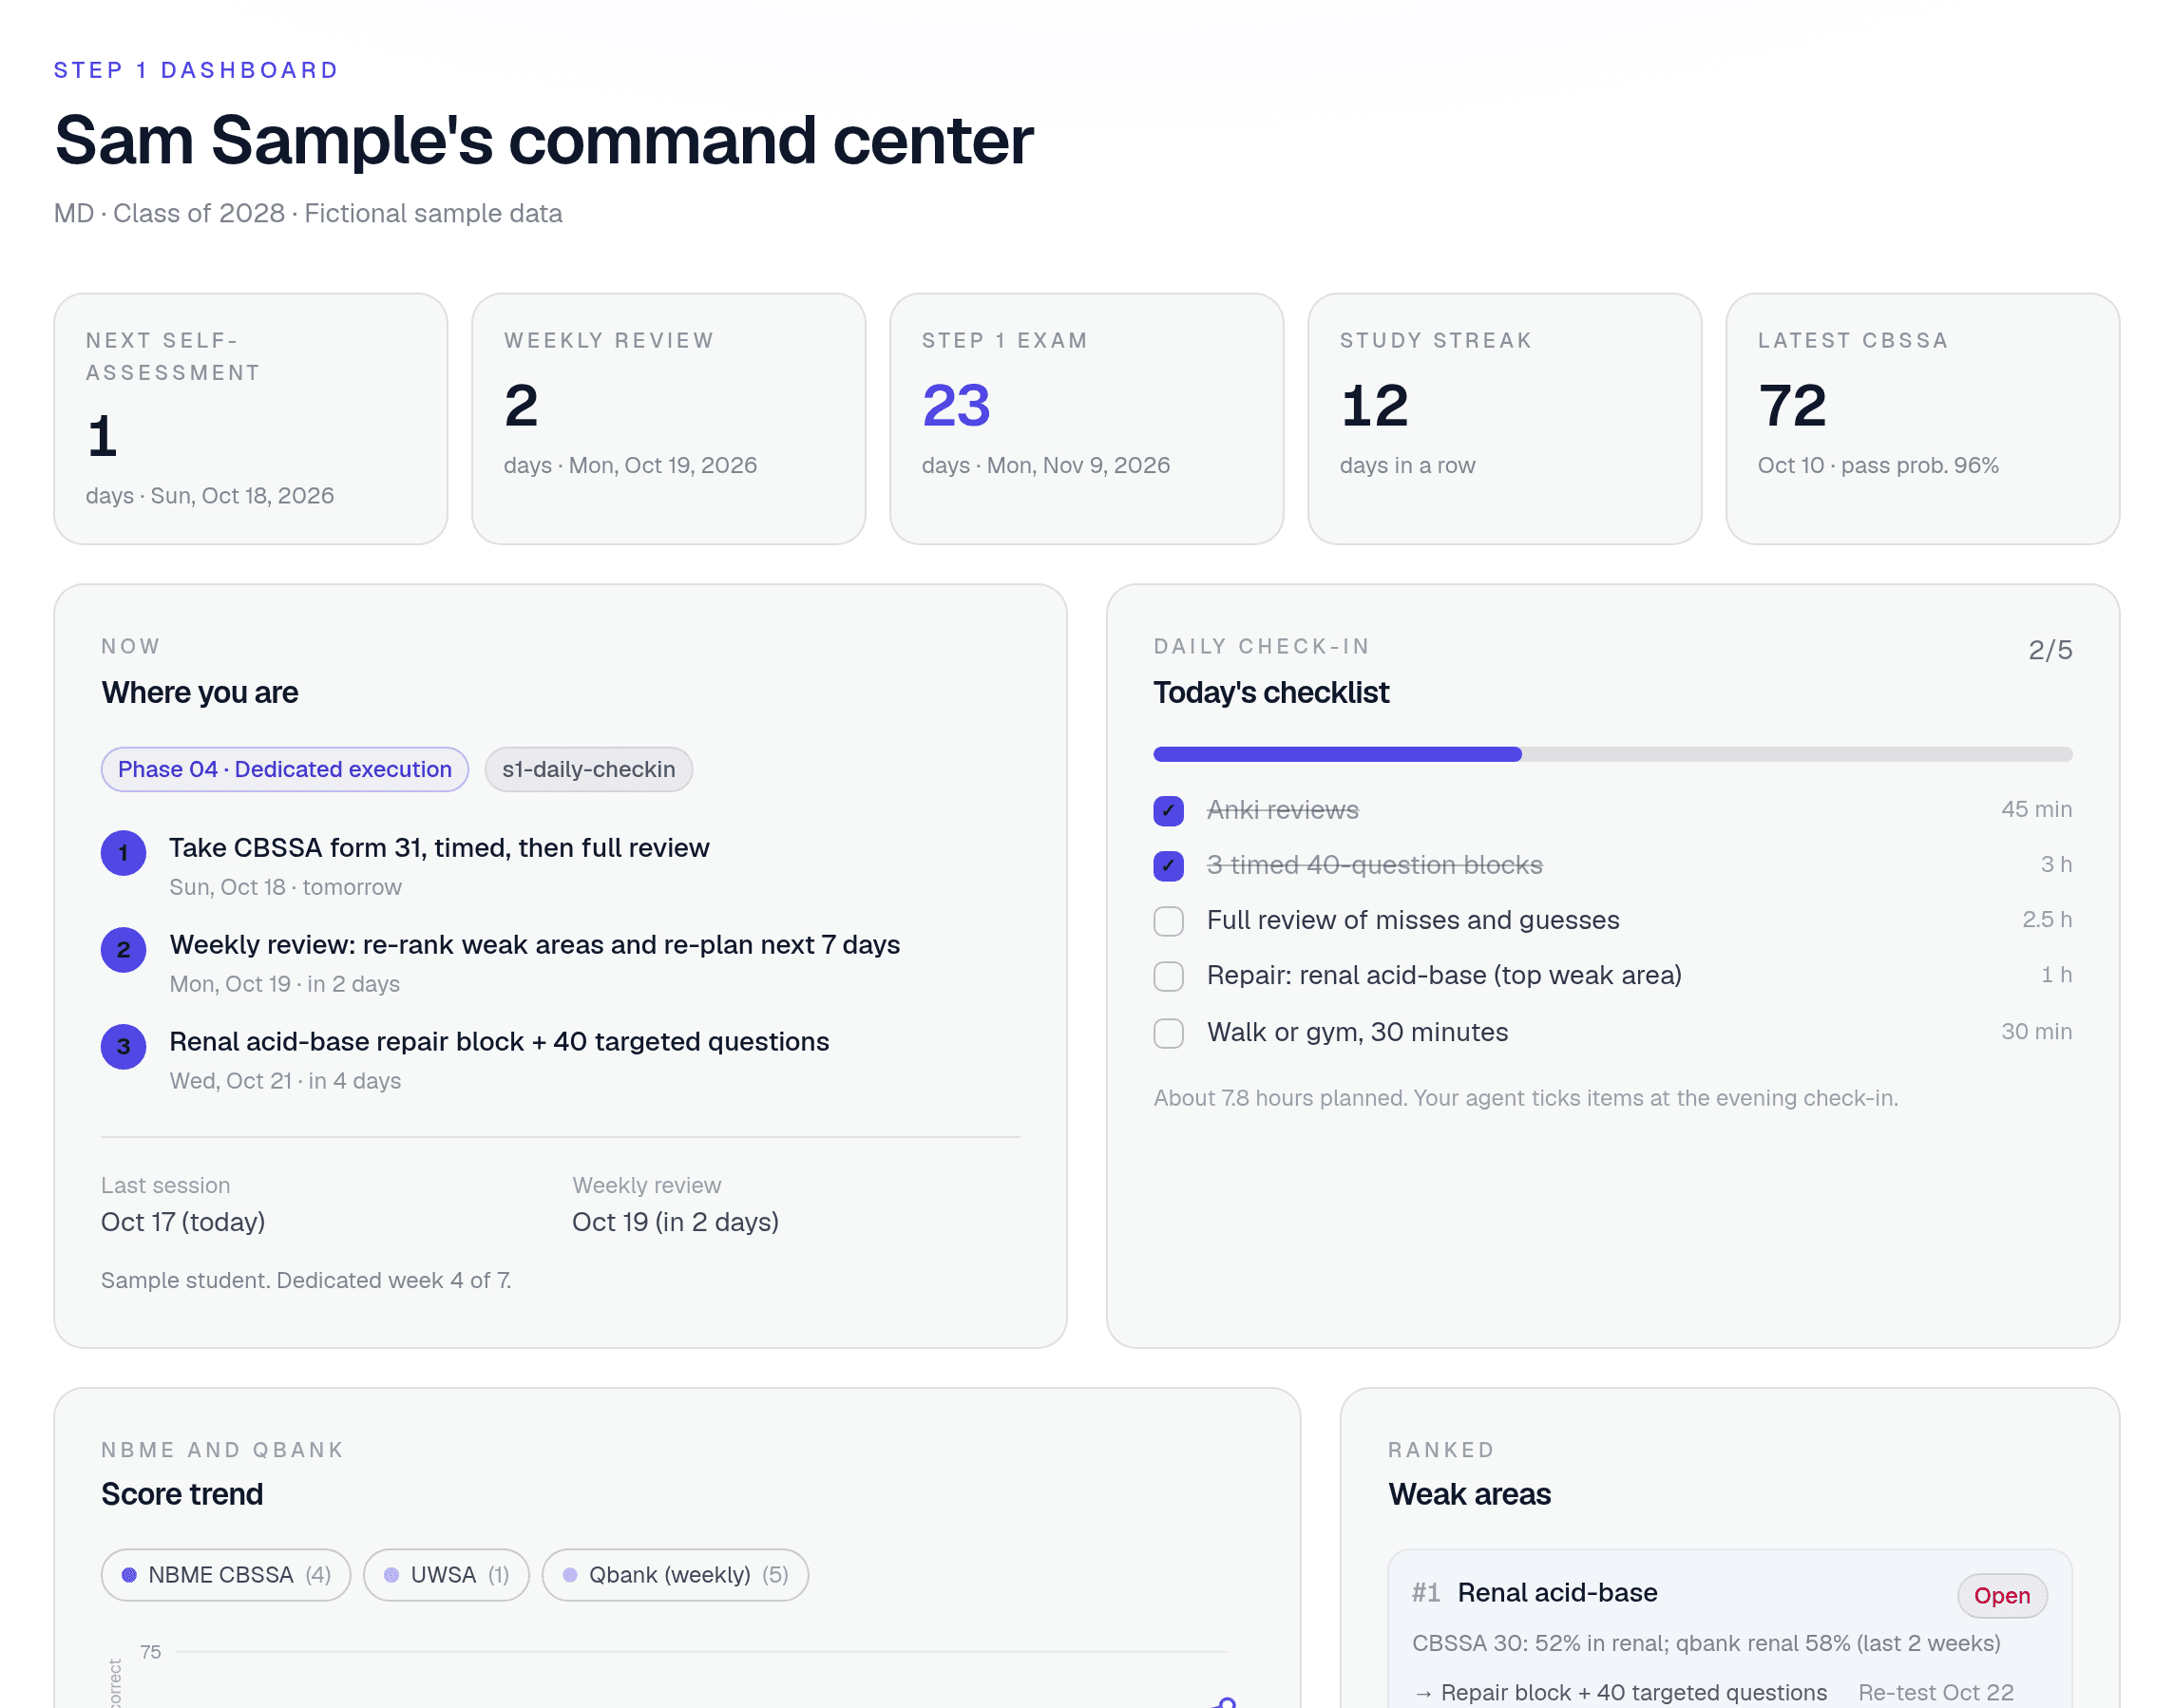Click the Today's checklist heading
The height and width of the screenshot is (1708, 2174).
point(1271,692)
